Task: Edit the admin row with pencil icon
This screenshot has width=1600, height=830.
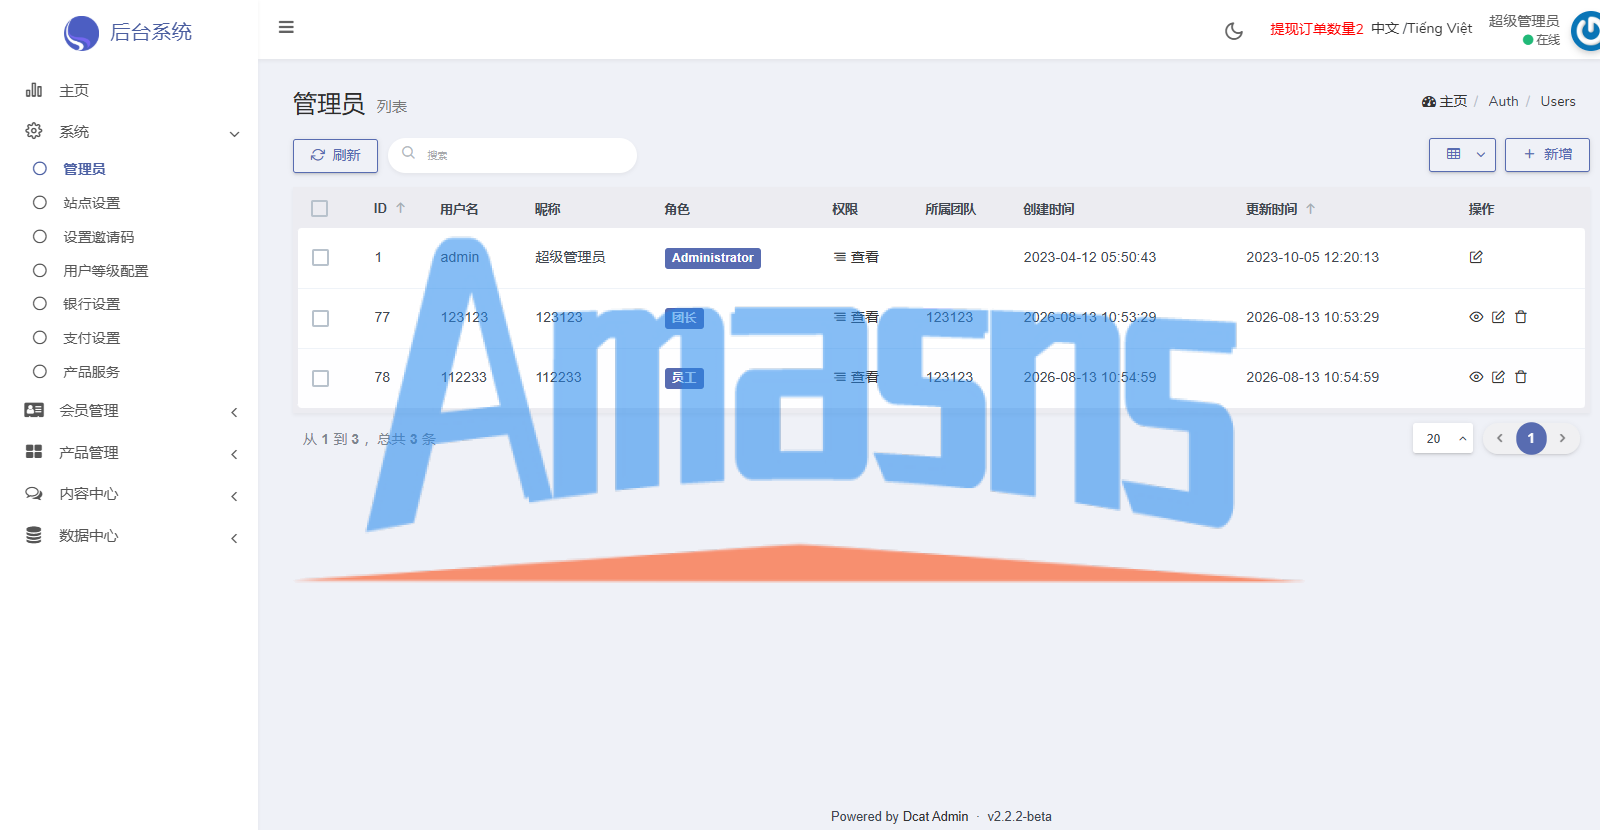Action: tap(1476, 257)
